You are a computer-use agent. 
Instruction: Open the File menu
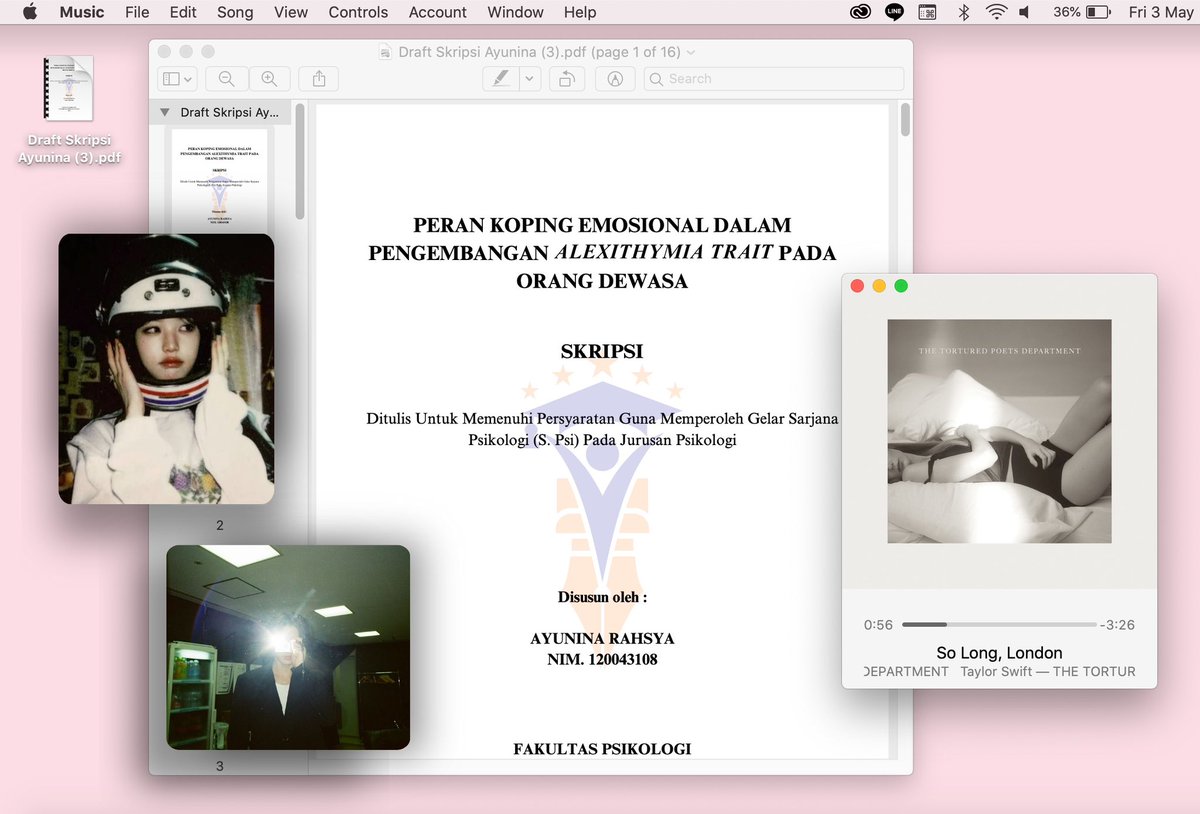(137, 12)
